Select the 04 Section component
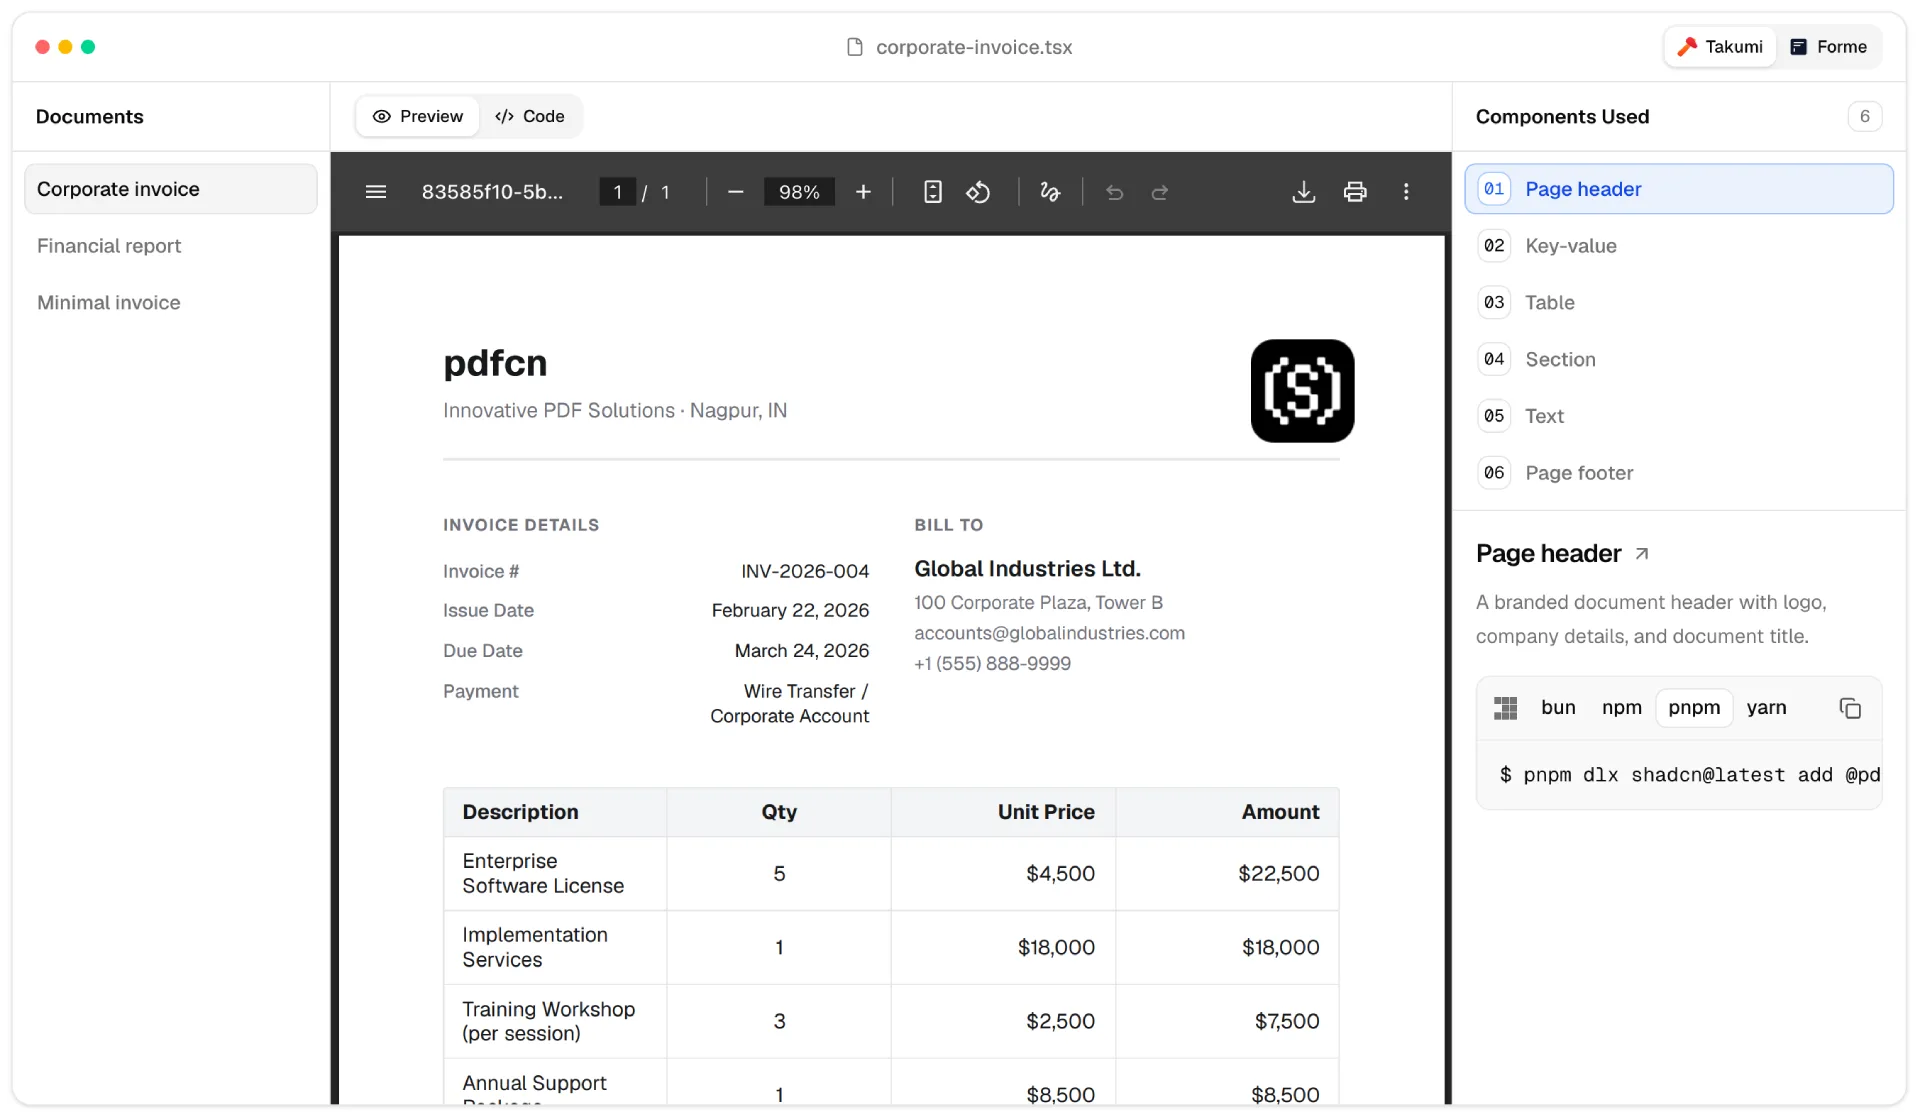Screen dimensions: 1920x1117 pyautogui.click(x=1679, y=359)
